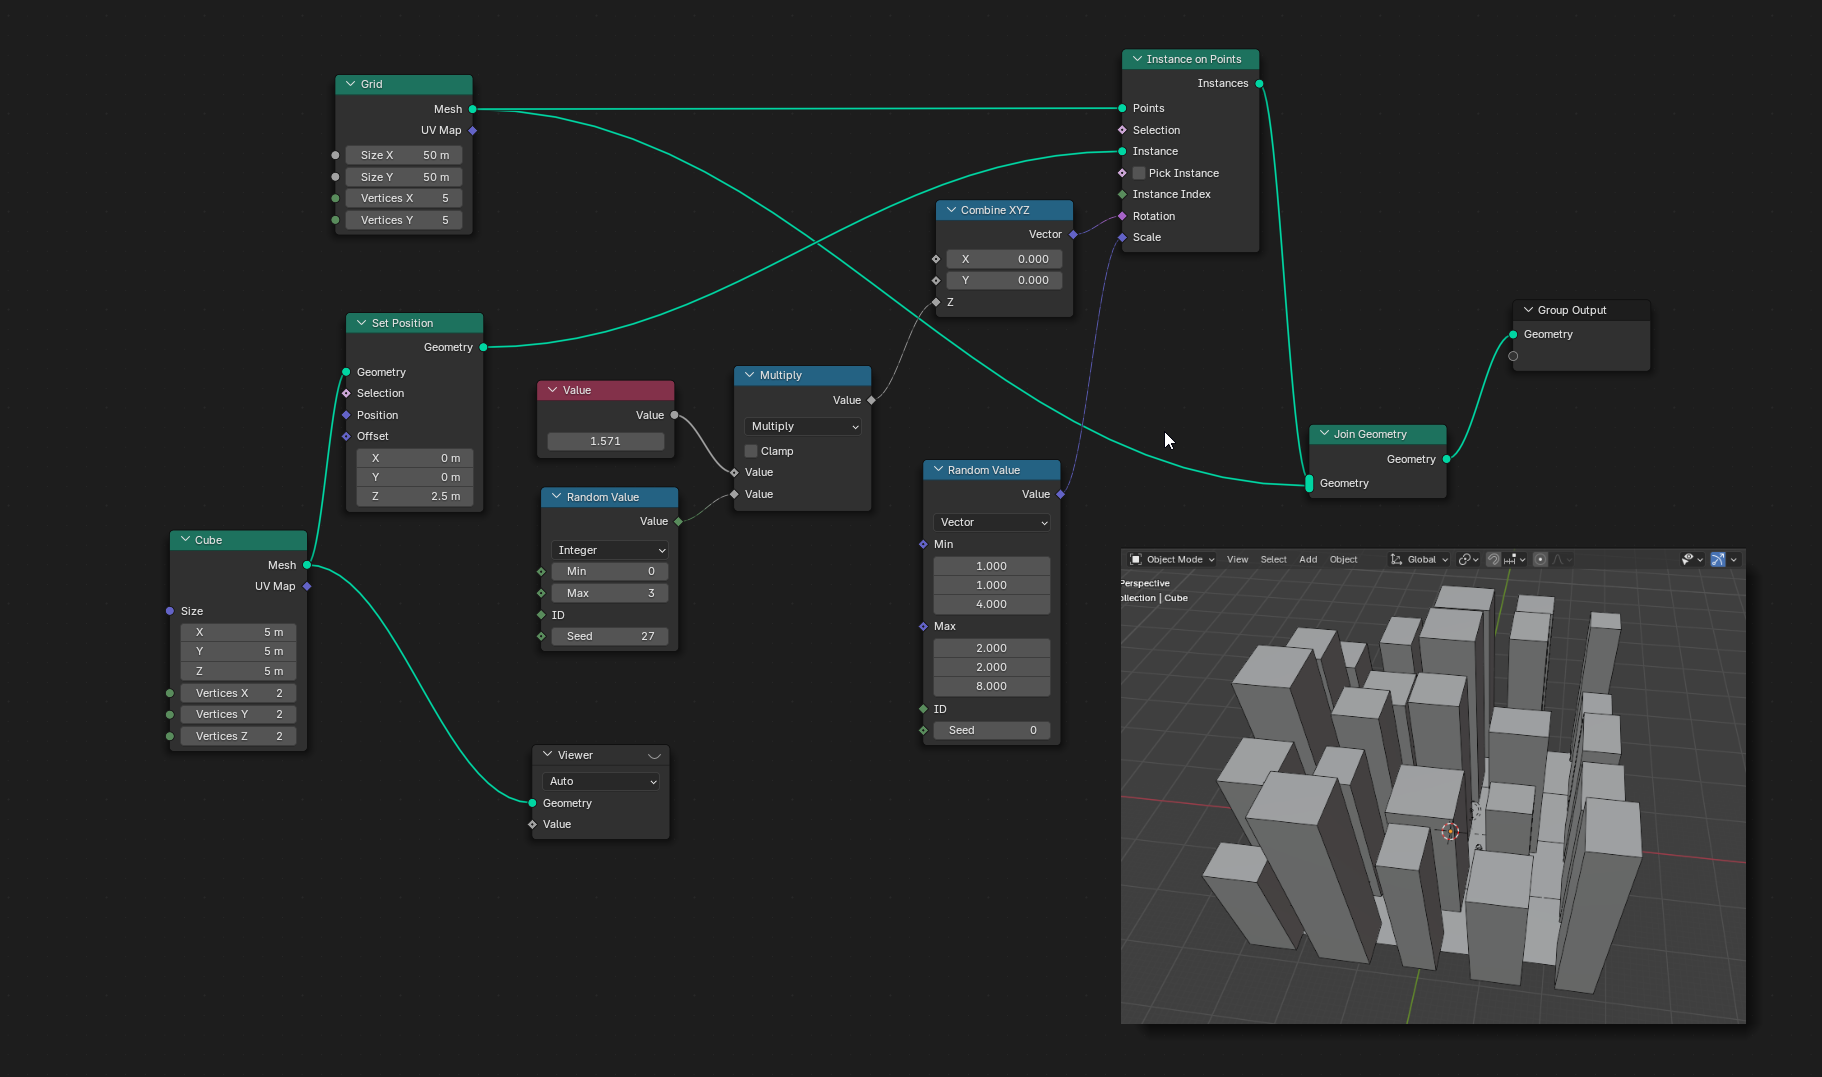The width and height of the screenshot is (1822, 1077).
Task: Open the Multiply operation dropdown
Action: [804, 427]
